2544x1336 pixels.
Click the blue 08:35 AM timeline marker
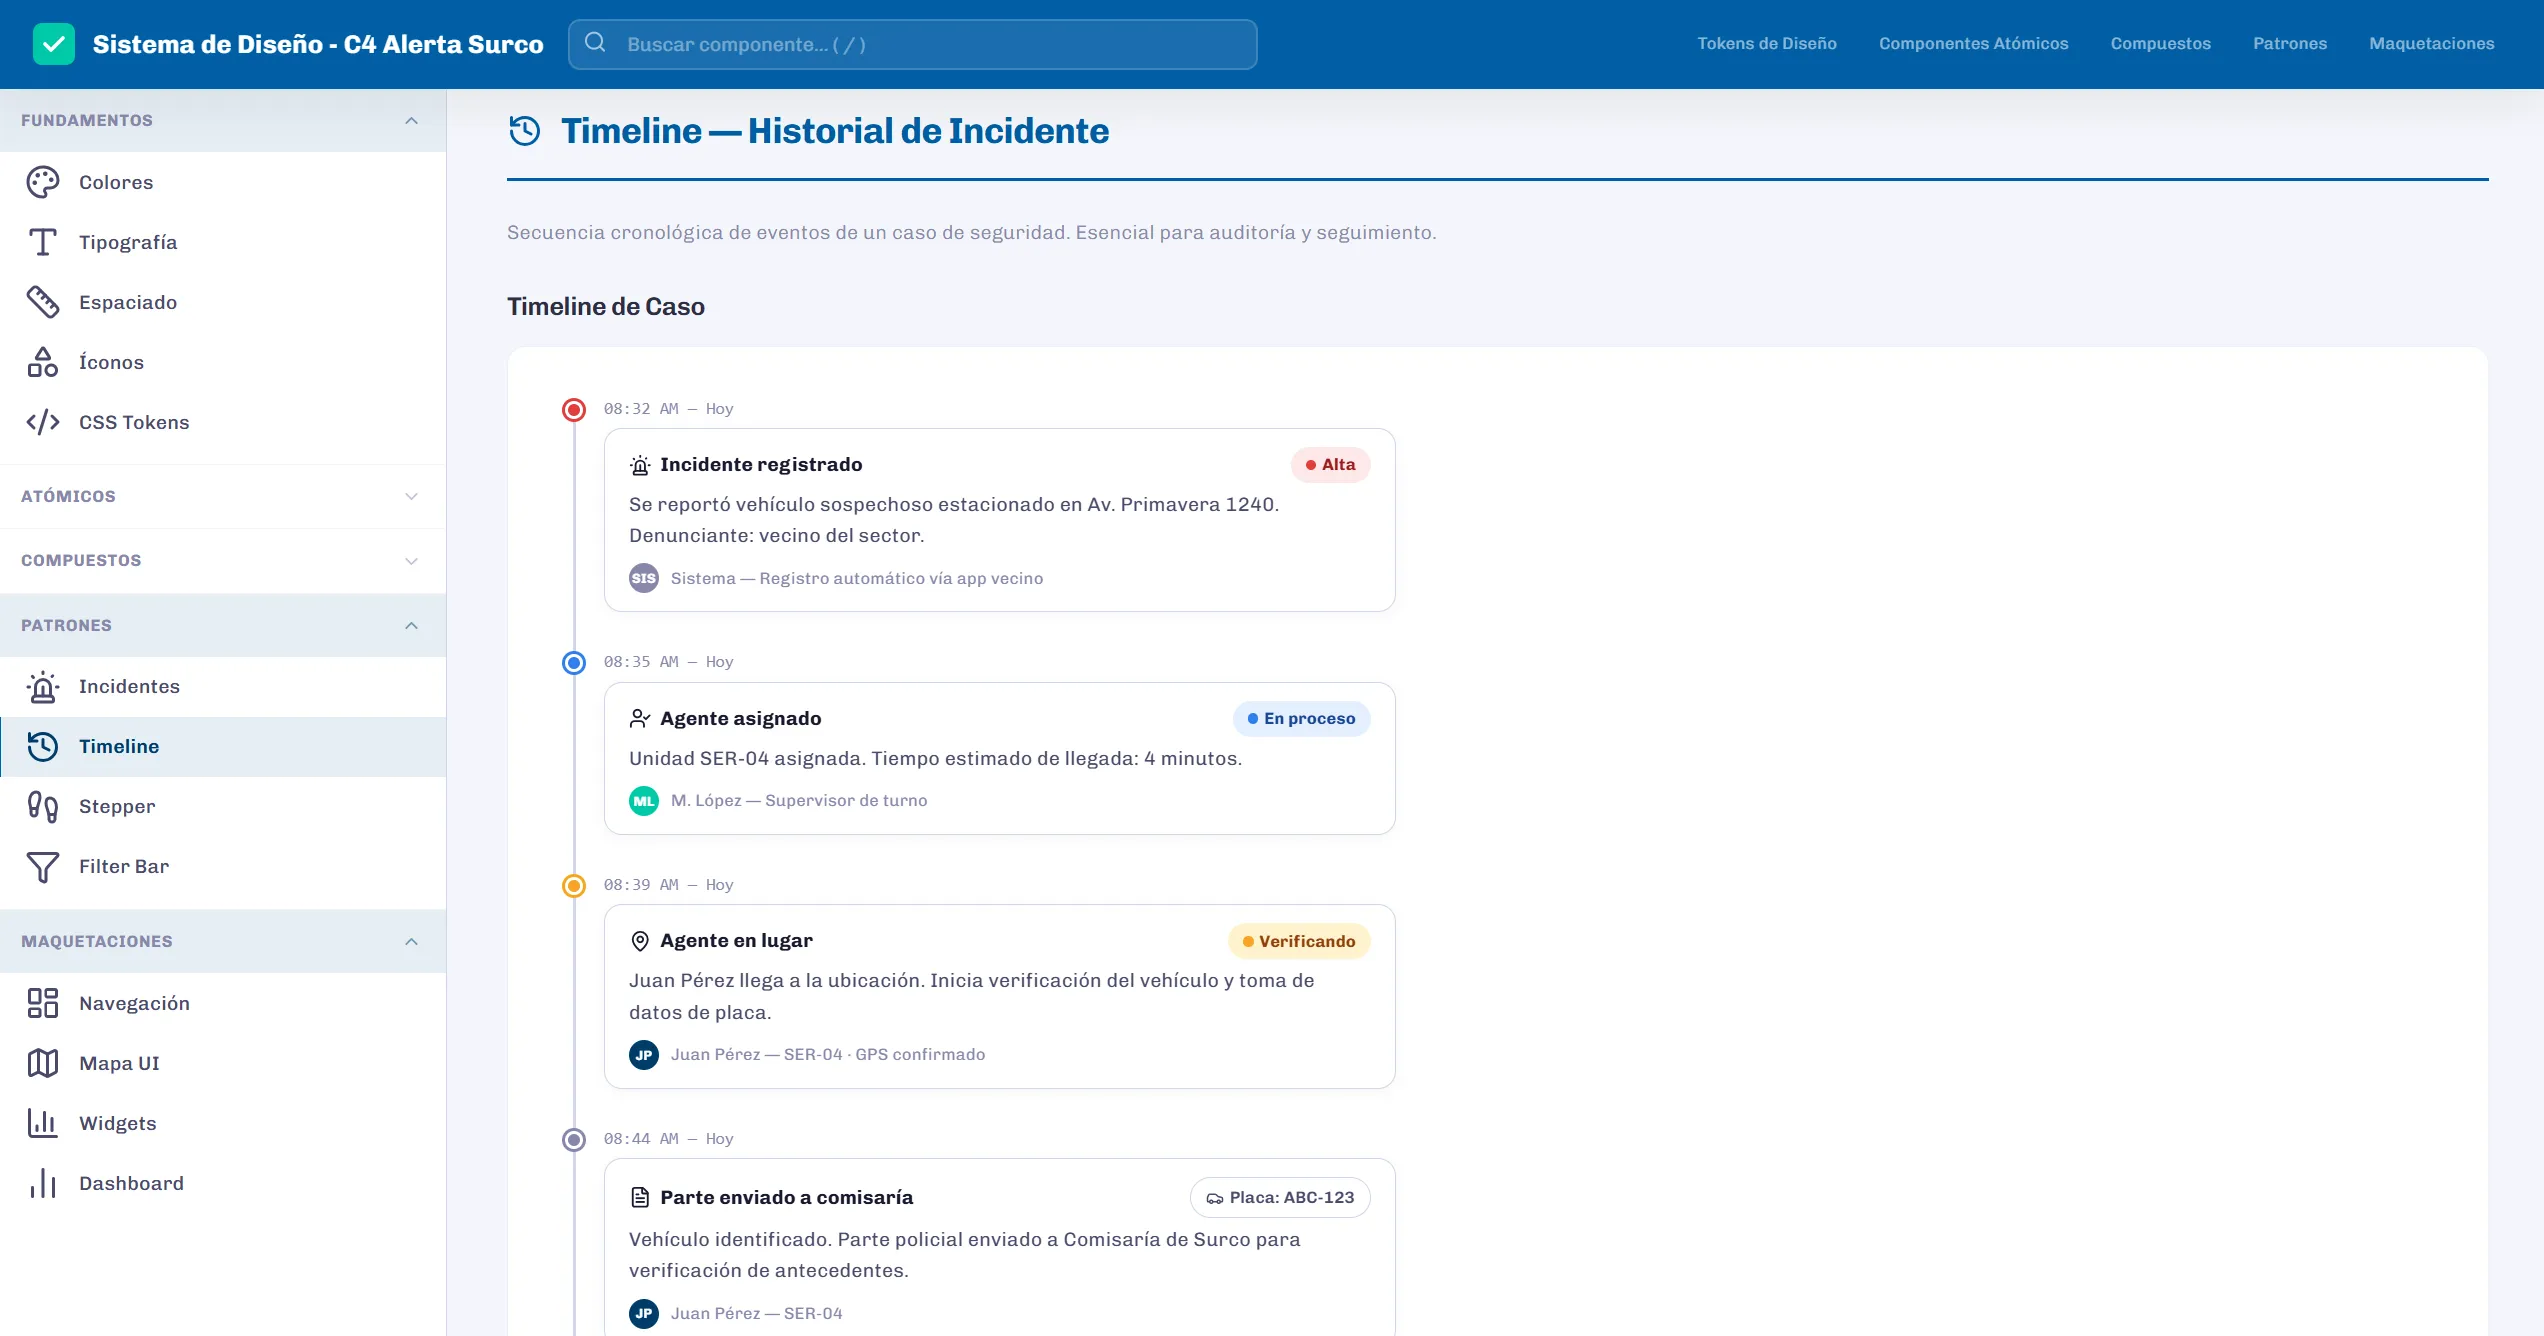574,663
